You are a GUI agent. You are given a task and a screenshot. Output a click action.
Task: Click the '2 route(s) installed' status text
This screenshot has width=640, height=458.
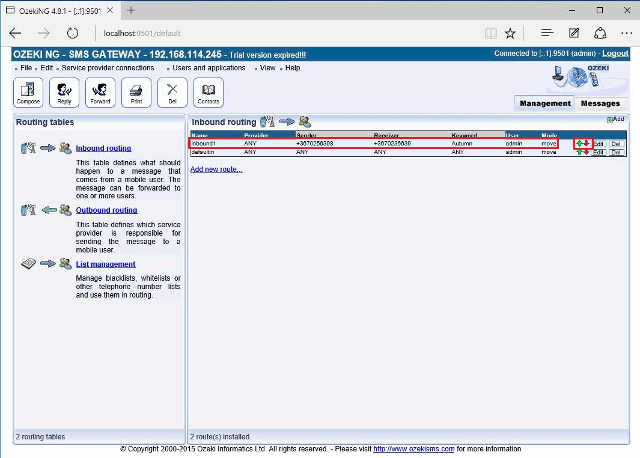220,436
